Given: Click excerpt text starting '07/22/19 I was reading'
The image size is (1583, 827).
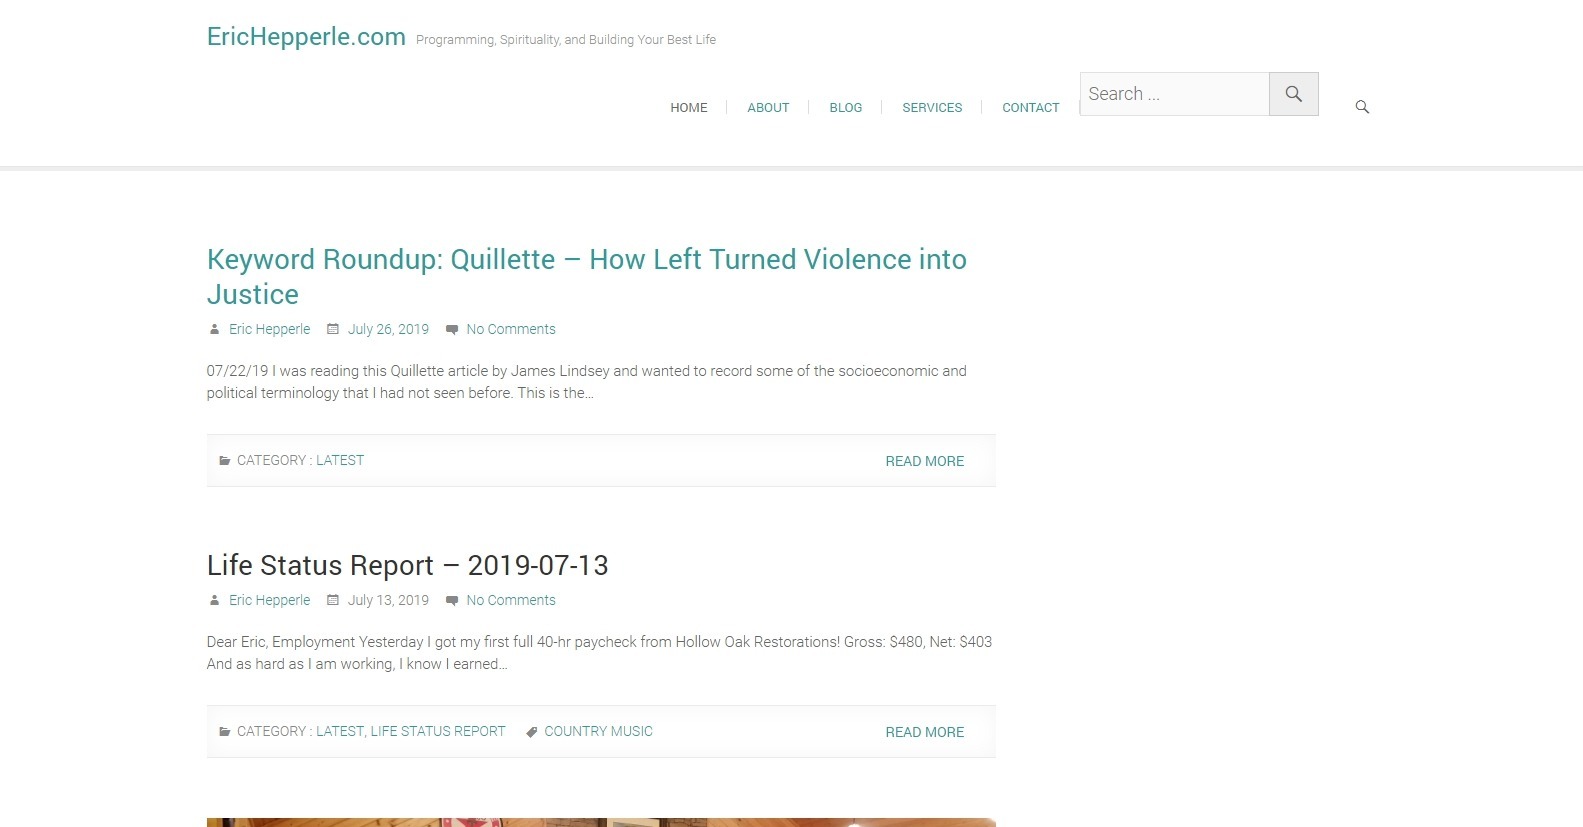Looking at the screenshot, I should click(x=587, y=382).
